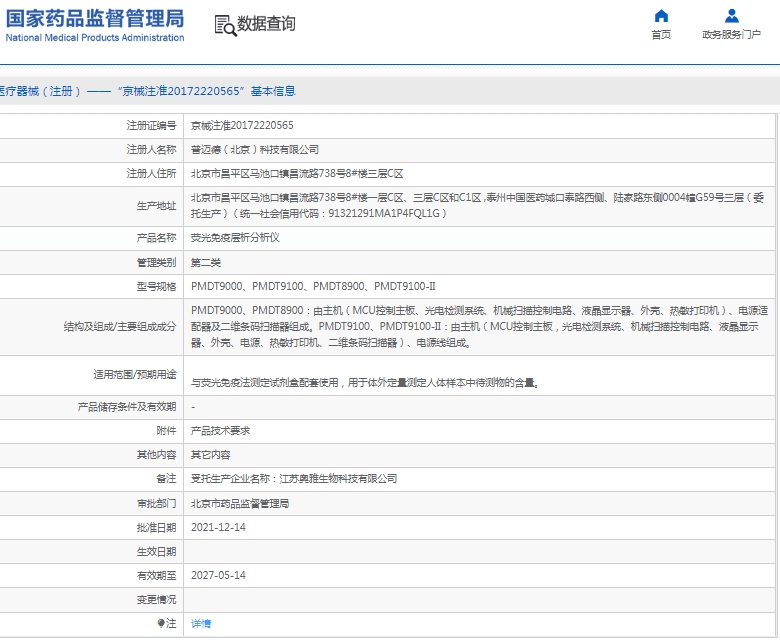Click the 注册证编号 row label
Viewport: 780px width, 640px height.
tap(151, 125)
